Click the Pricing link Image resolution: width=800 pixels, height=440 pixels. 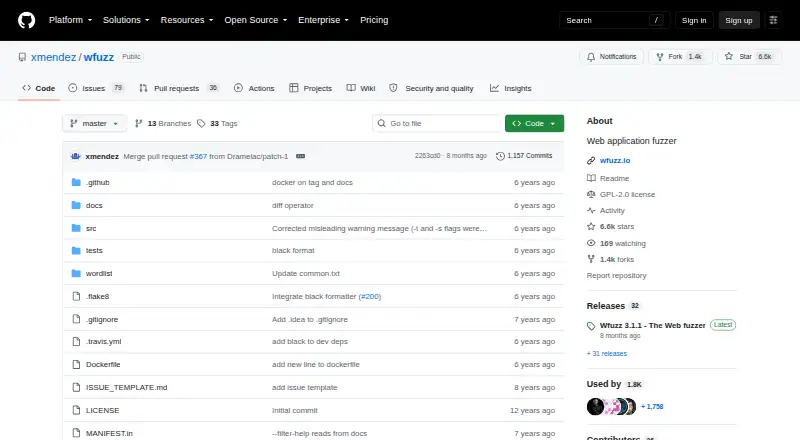(x=374, y=20)
